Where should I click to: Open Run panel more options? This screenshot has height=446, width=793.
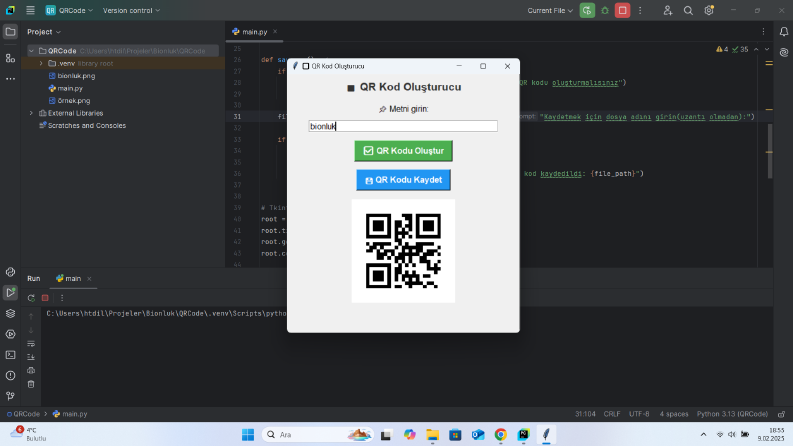[x=62, y=298]
